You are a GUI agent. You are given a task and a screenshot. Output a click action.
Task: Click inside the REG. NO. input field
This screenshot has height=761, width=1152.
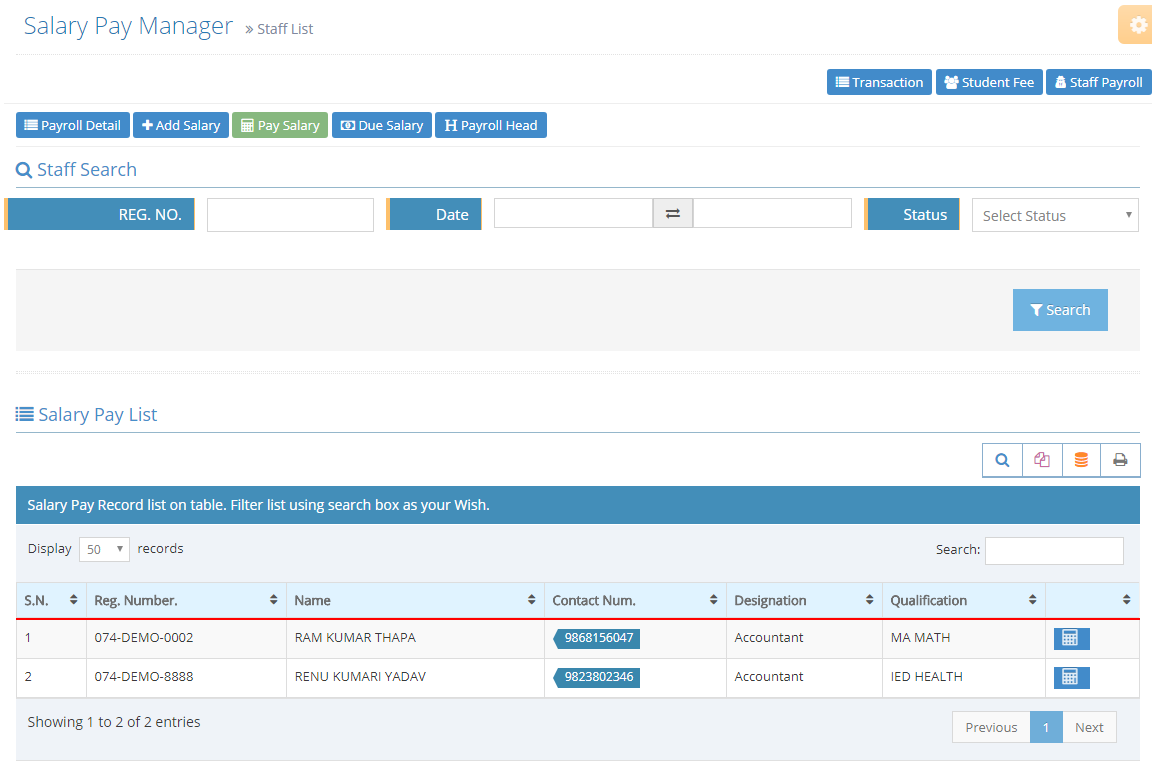(290, 215)
